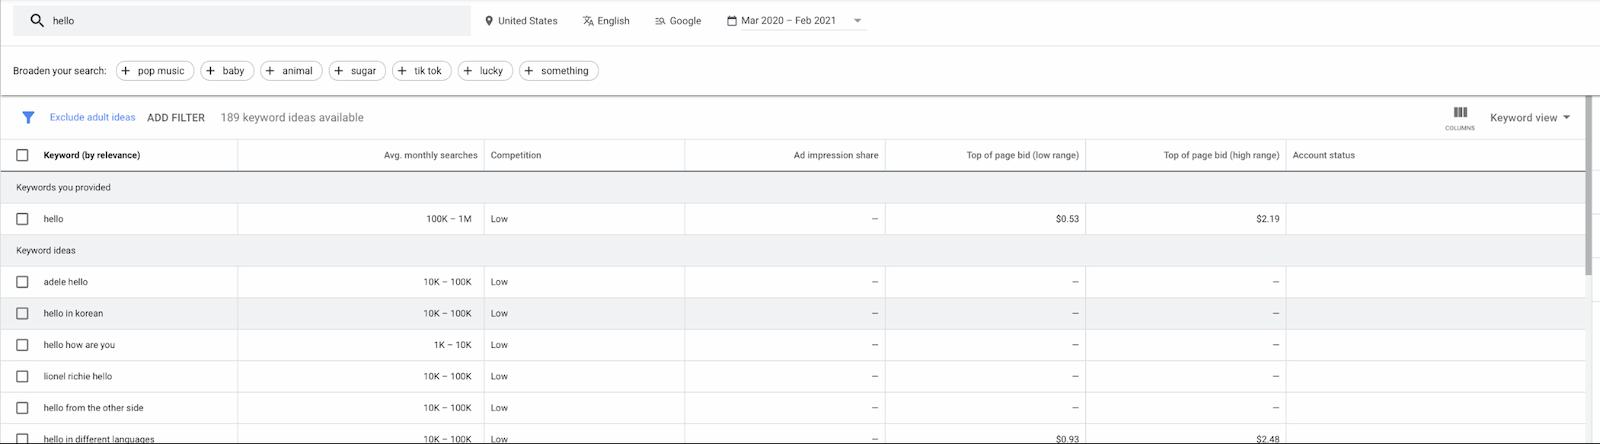Image resolution: width=1600 pixels, height=444 pixels.
Task: Sort by Keyword (by relevance) column
Action: click(x=92, y=155)
